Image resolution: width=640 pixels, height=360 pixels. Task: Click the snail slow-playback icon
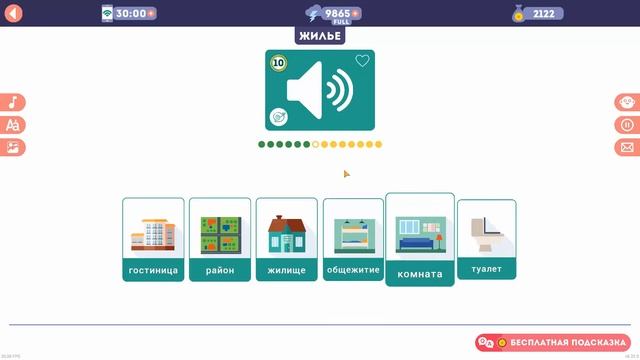coord(279,117)
